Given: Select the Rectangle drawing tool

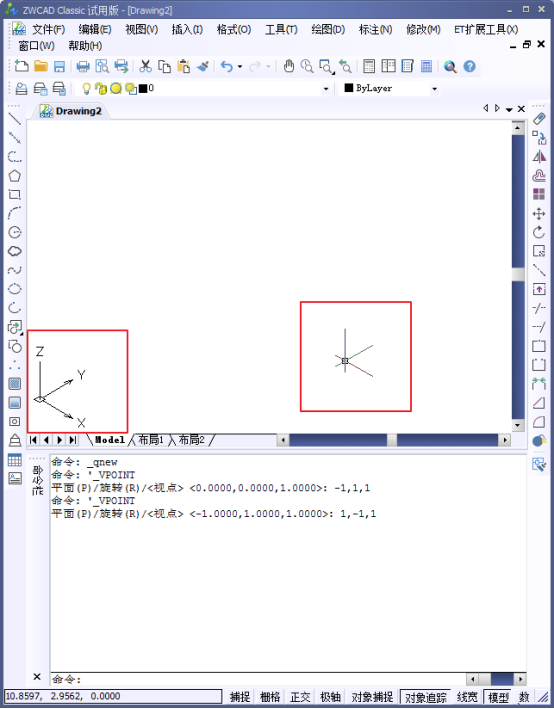Looking at the screenshot, I should pyautogui.click(x=14, y=194).
